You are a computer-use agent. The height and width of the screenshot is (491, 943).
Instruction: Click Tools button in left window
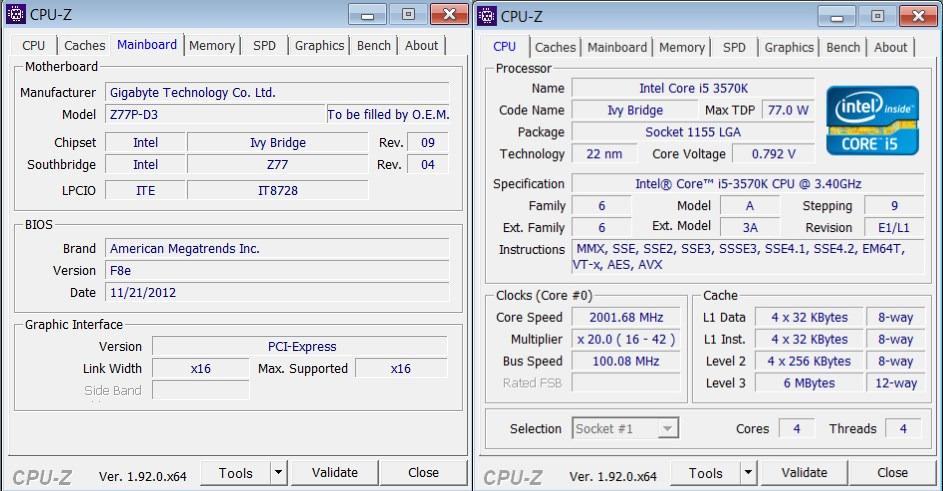[235, 474]
